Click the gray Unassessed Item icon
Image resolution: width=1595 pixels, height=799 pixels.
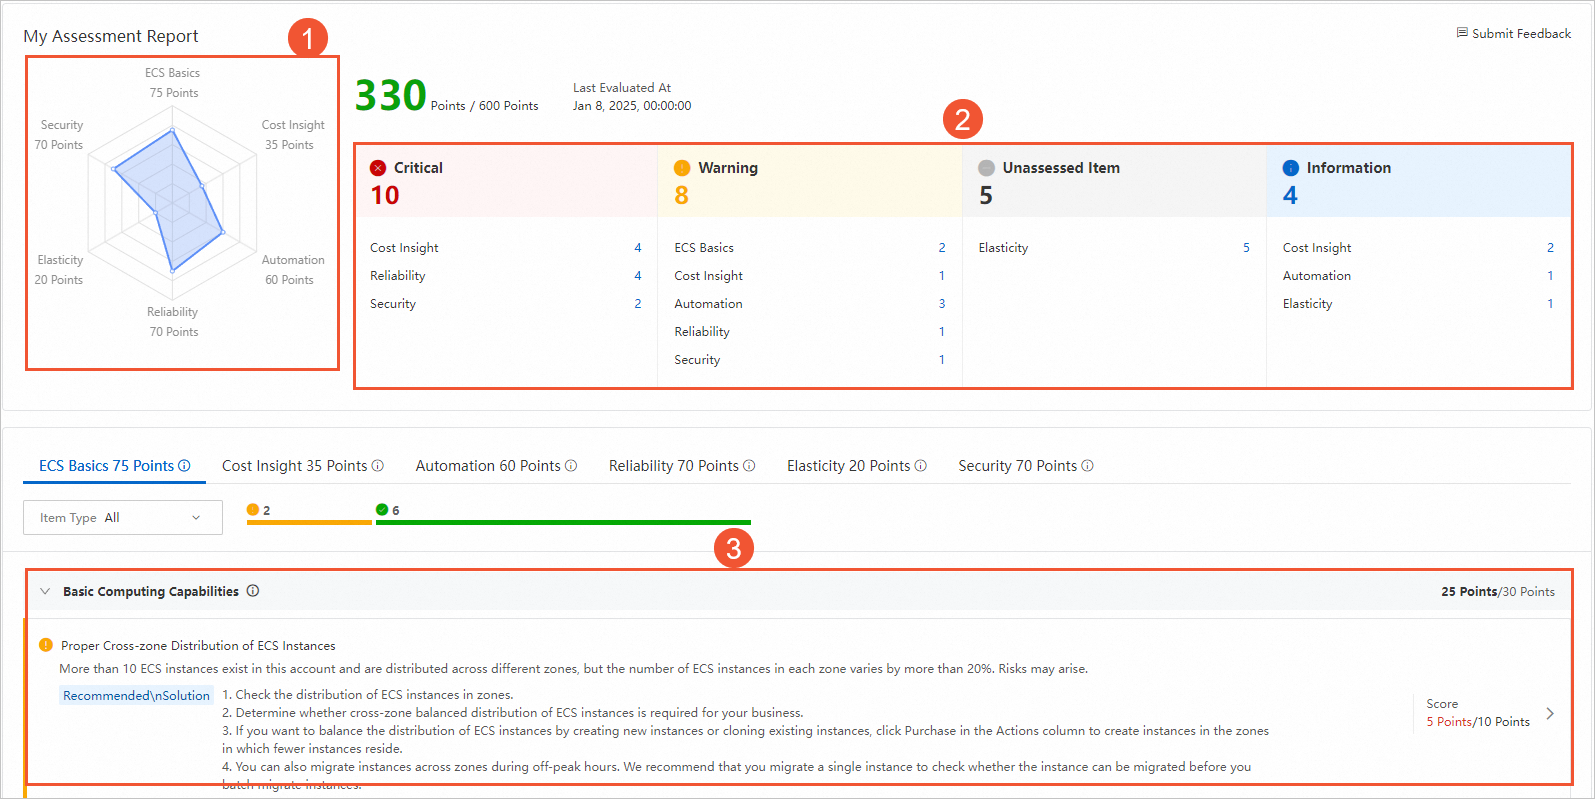[x=986, y=168]
